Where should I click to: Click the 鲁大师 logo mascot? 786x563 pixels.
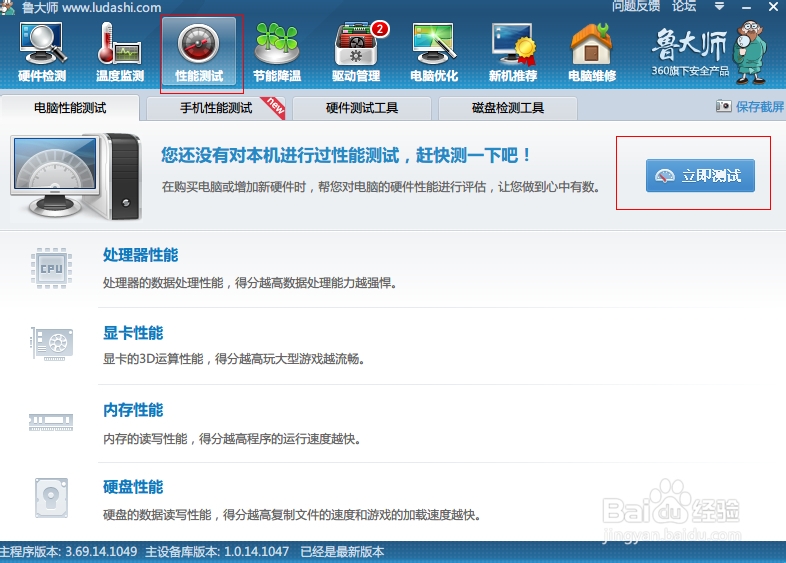click(x=750, y=52)
